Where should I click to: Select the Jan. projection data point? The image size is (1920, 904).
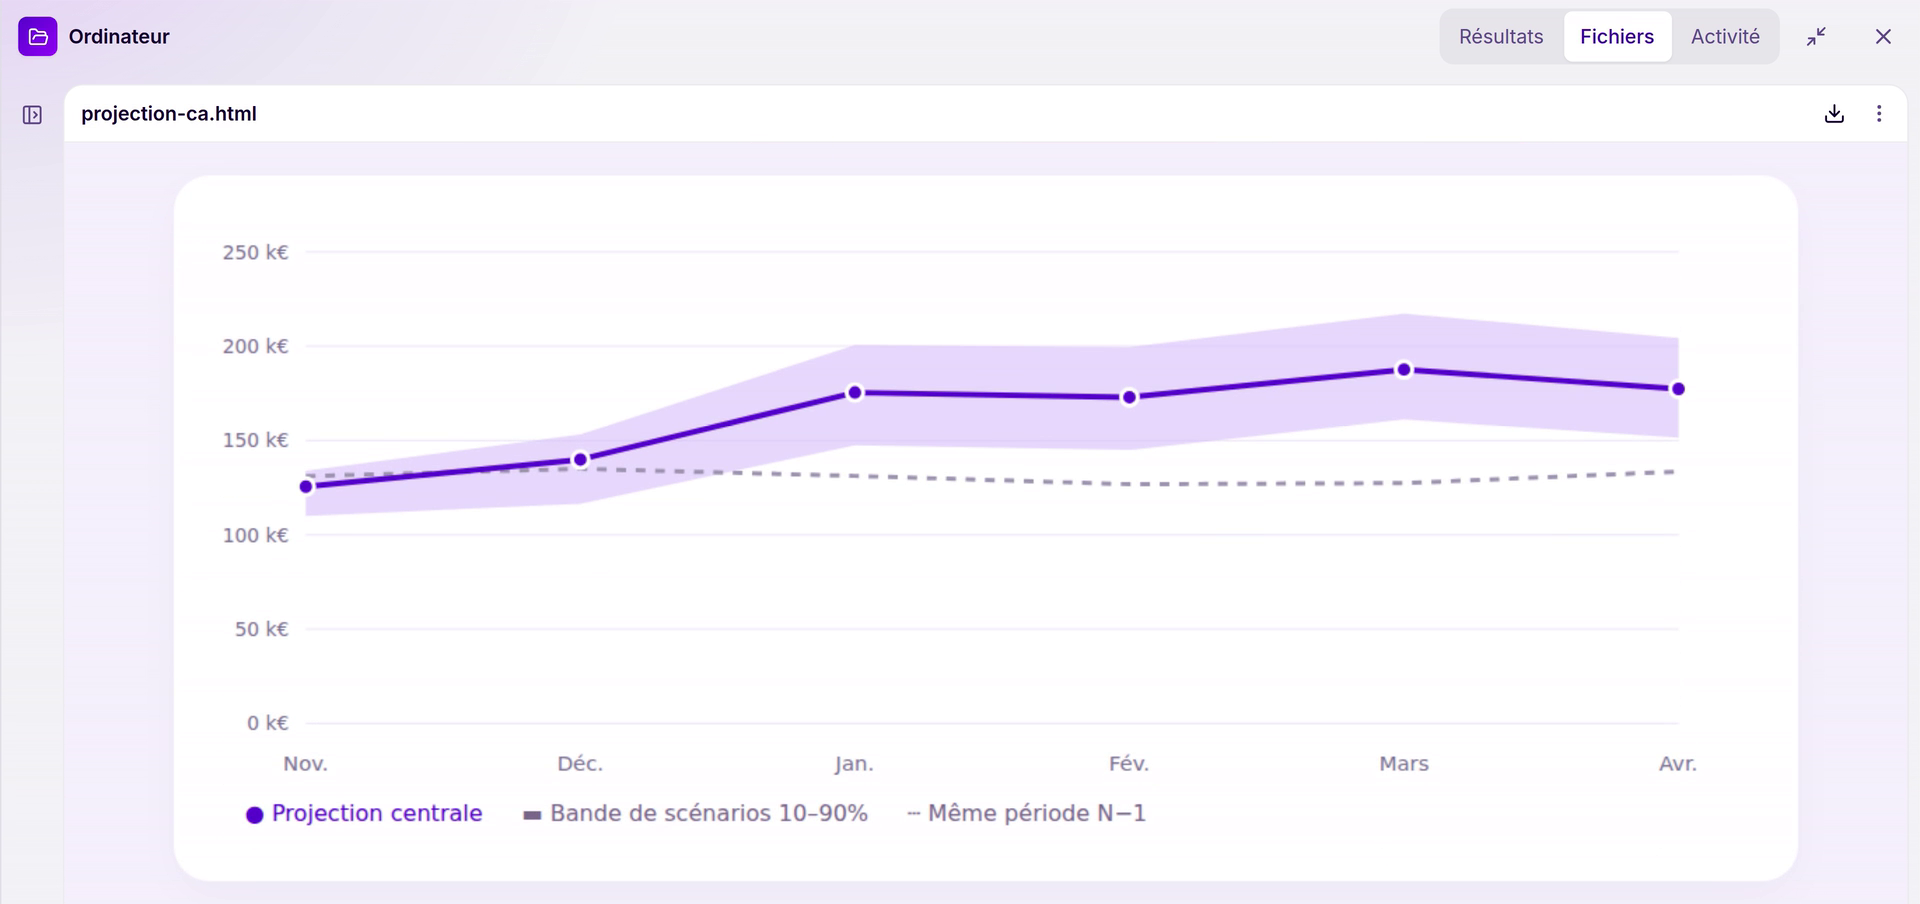coord(855,393)
